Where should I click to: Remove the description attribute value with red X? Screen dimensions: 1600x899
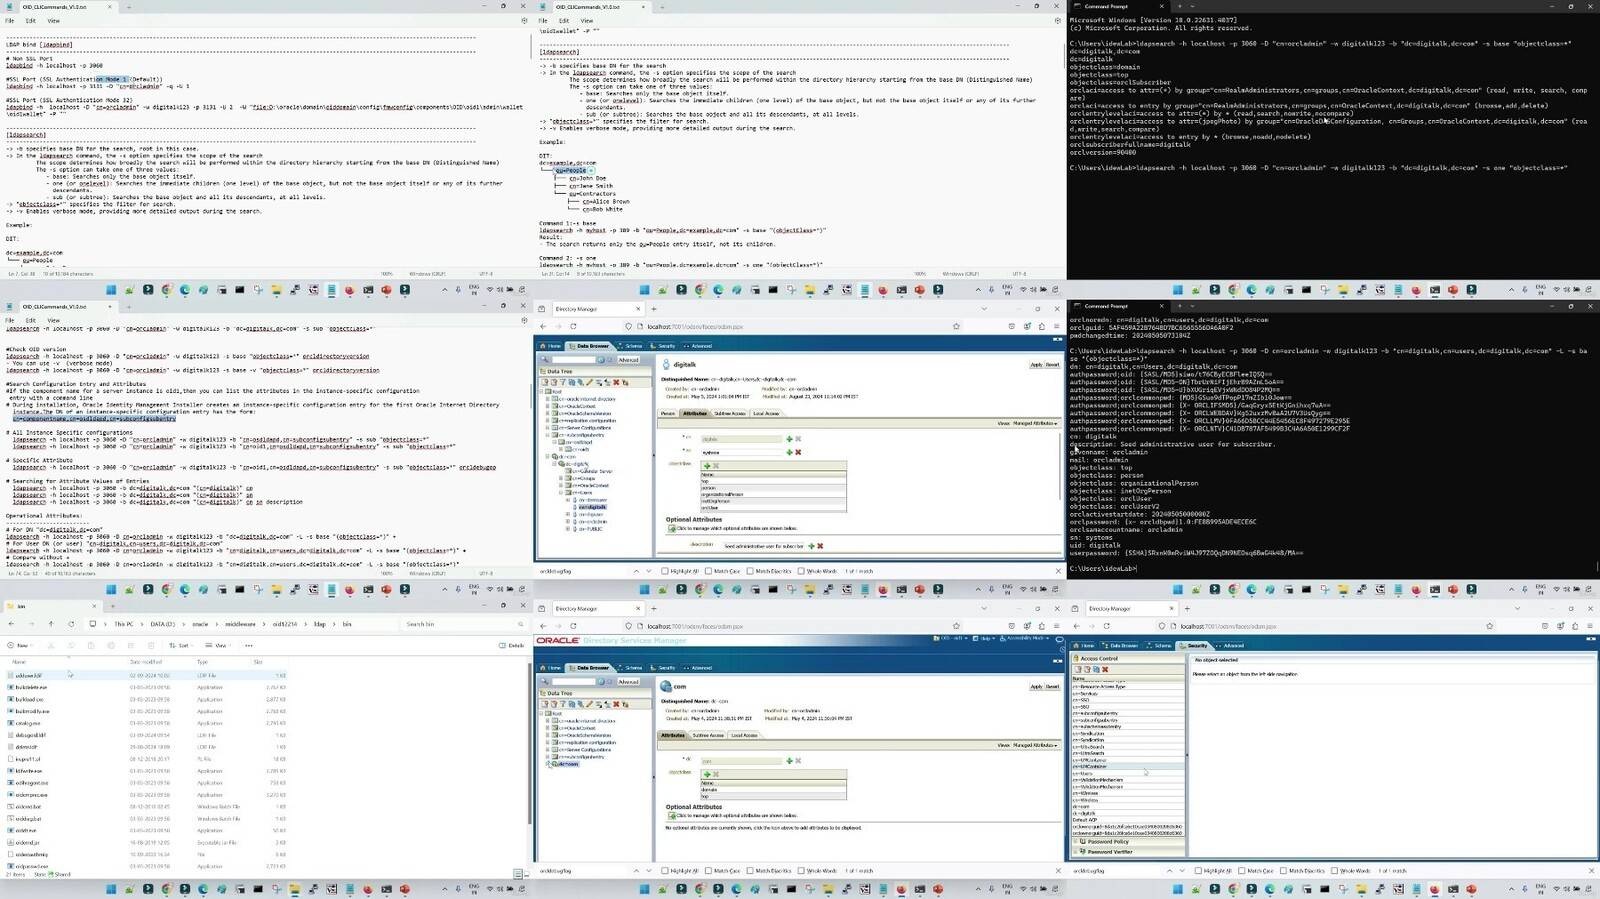pos(820,546)
